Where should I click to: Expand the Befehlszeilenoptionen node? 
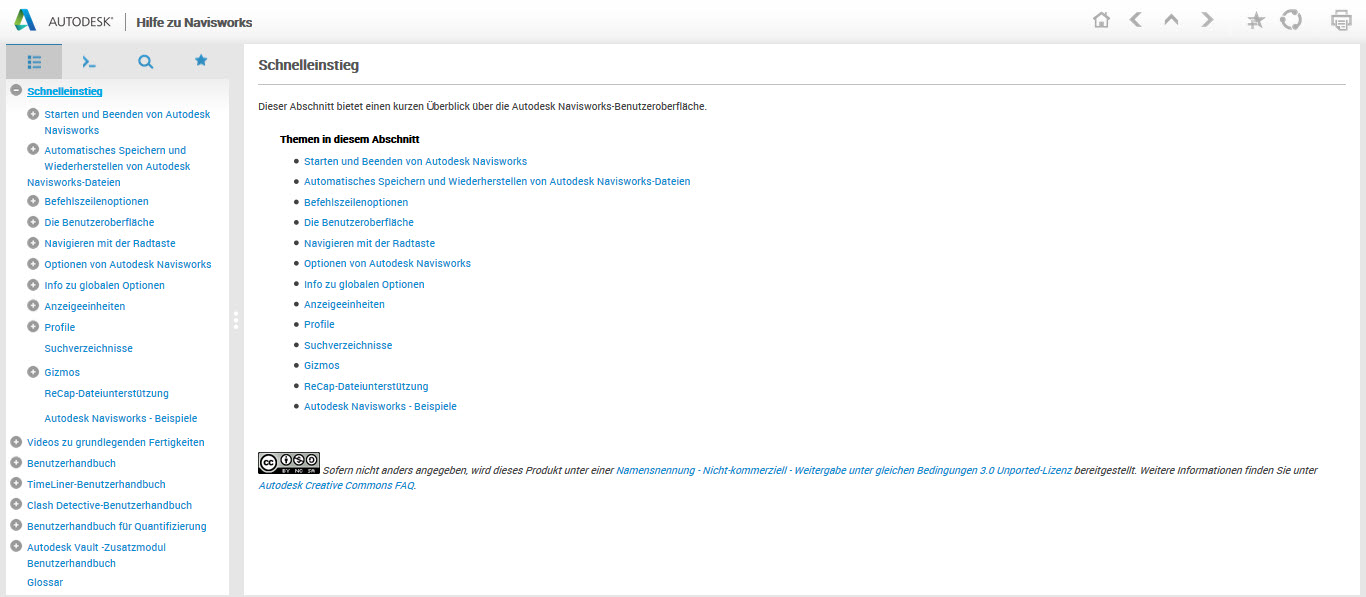[33, 201]
